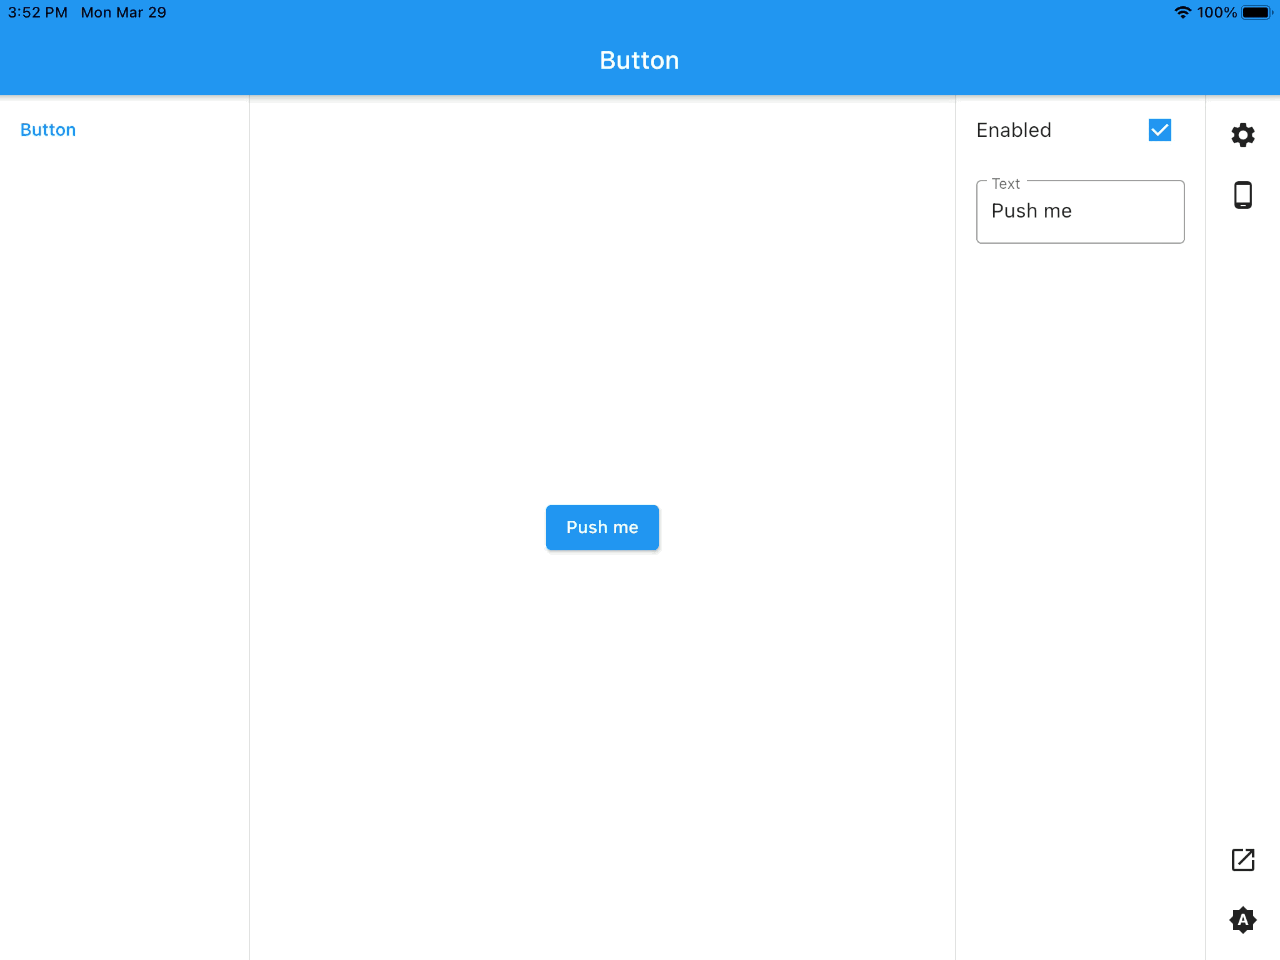This screenshot has width=1280, height=960.
Task: Open settings via the gear icon
Action: [x=1243, y=135]
